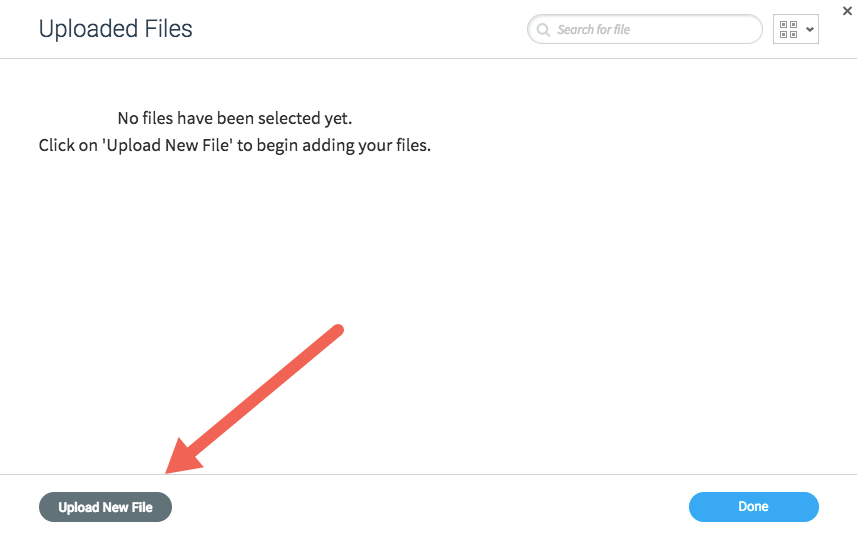The width and height of the screenshot is (857, 538).
Task: Focus the Search for file field
Action: pyautogui.click(x=645, y=30)
